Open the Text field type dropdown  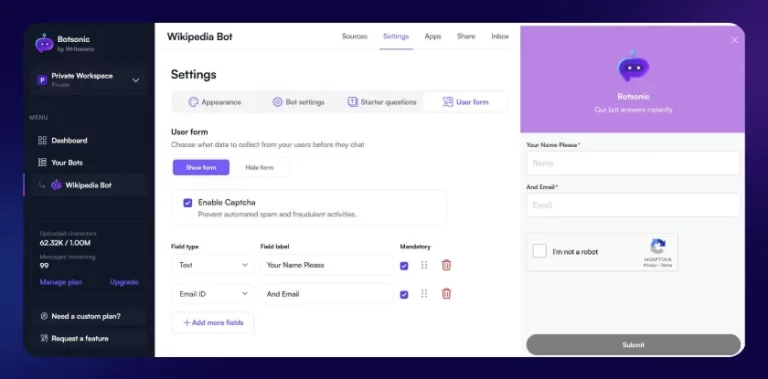213,265
